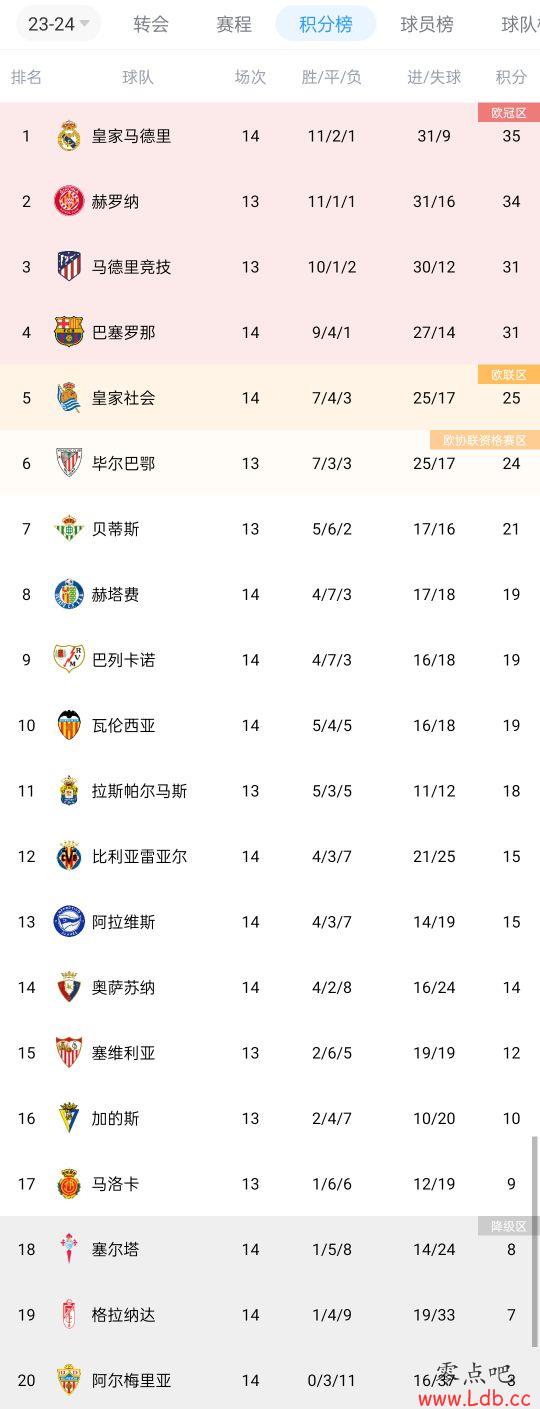Click the 比利亚雷亚尔 yellow badge
The image size is (540, 1409).
pos(69,856)
